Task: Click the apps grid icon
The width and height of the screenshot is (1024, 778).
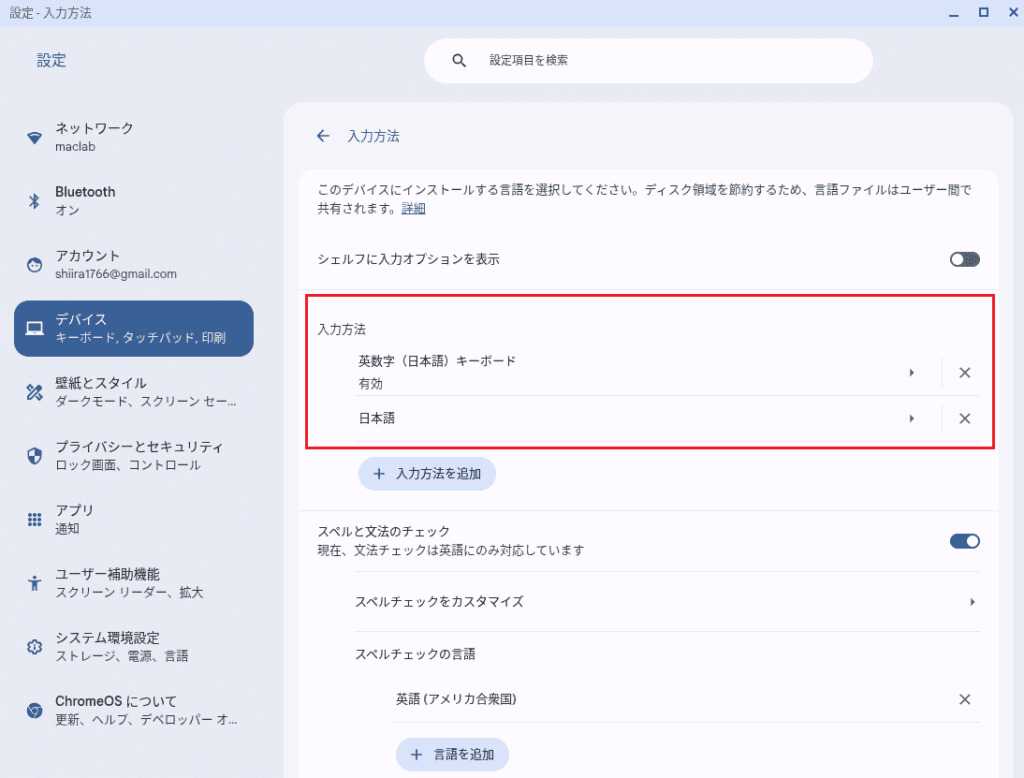Action: [x=35, y=519]
